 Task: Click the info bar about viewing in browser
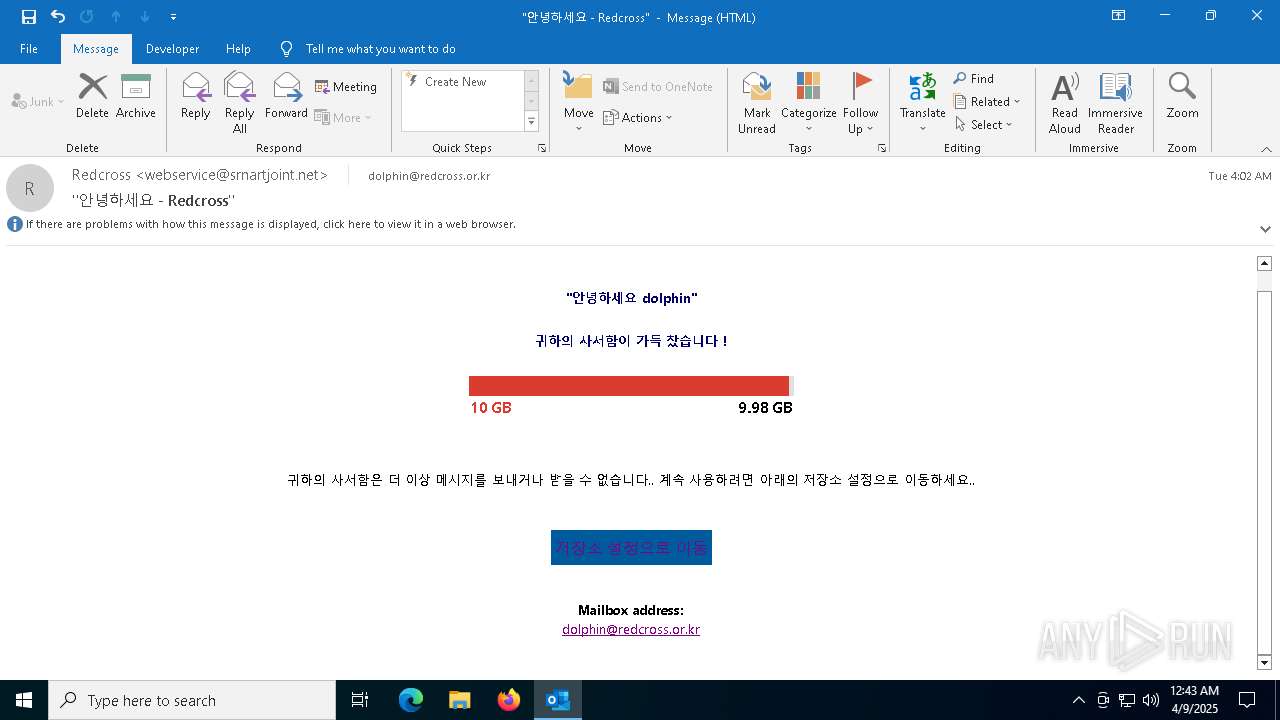pos(270,224)
